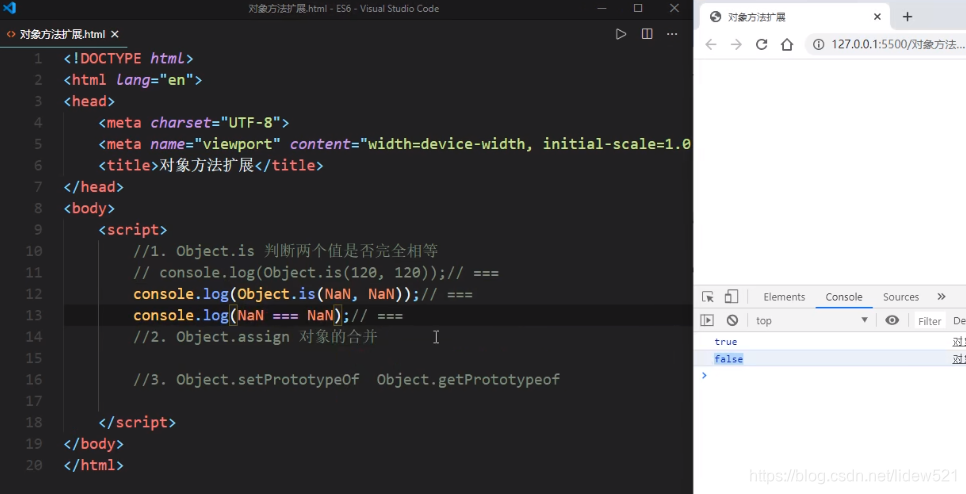The image size is (966, 494).
Task: Open source link of true log
Action: tap(959, 342)
